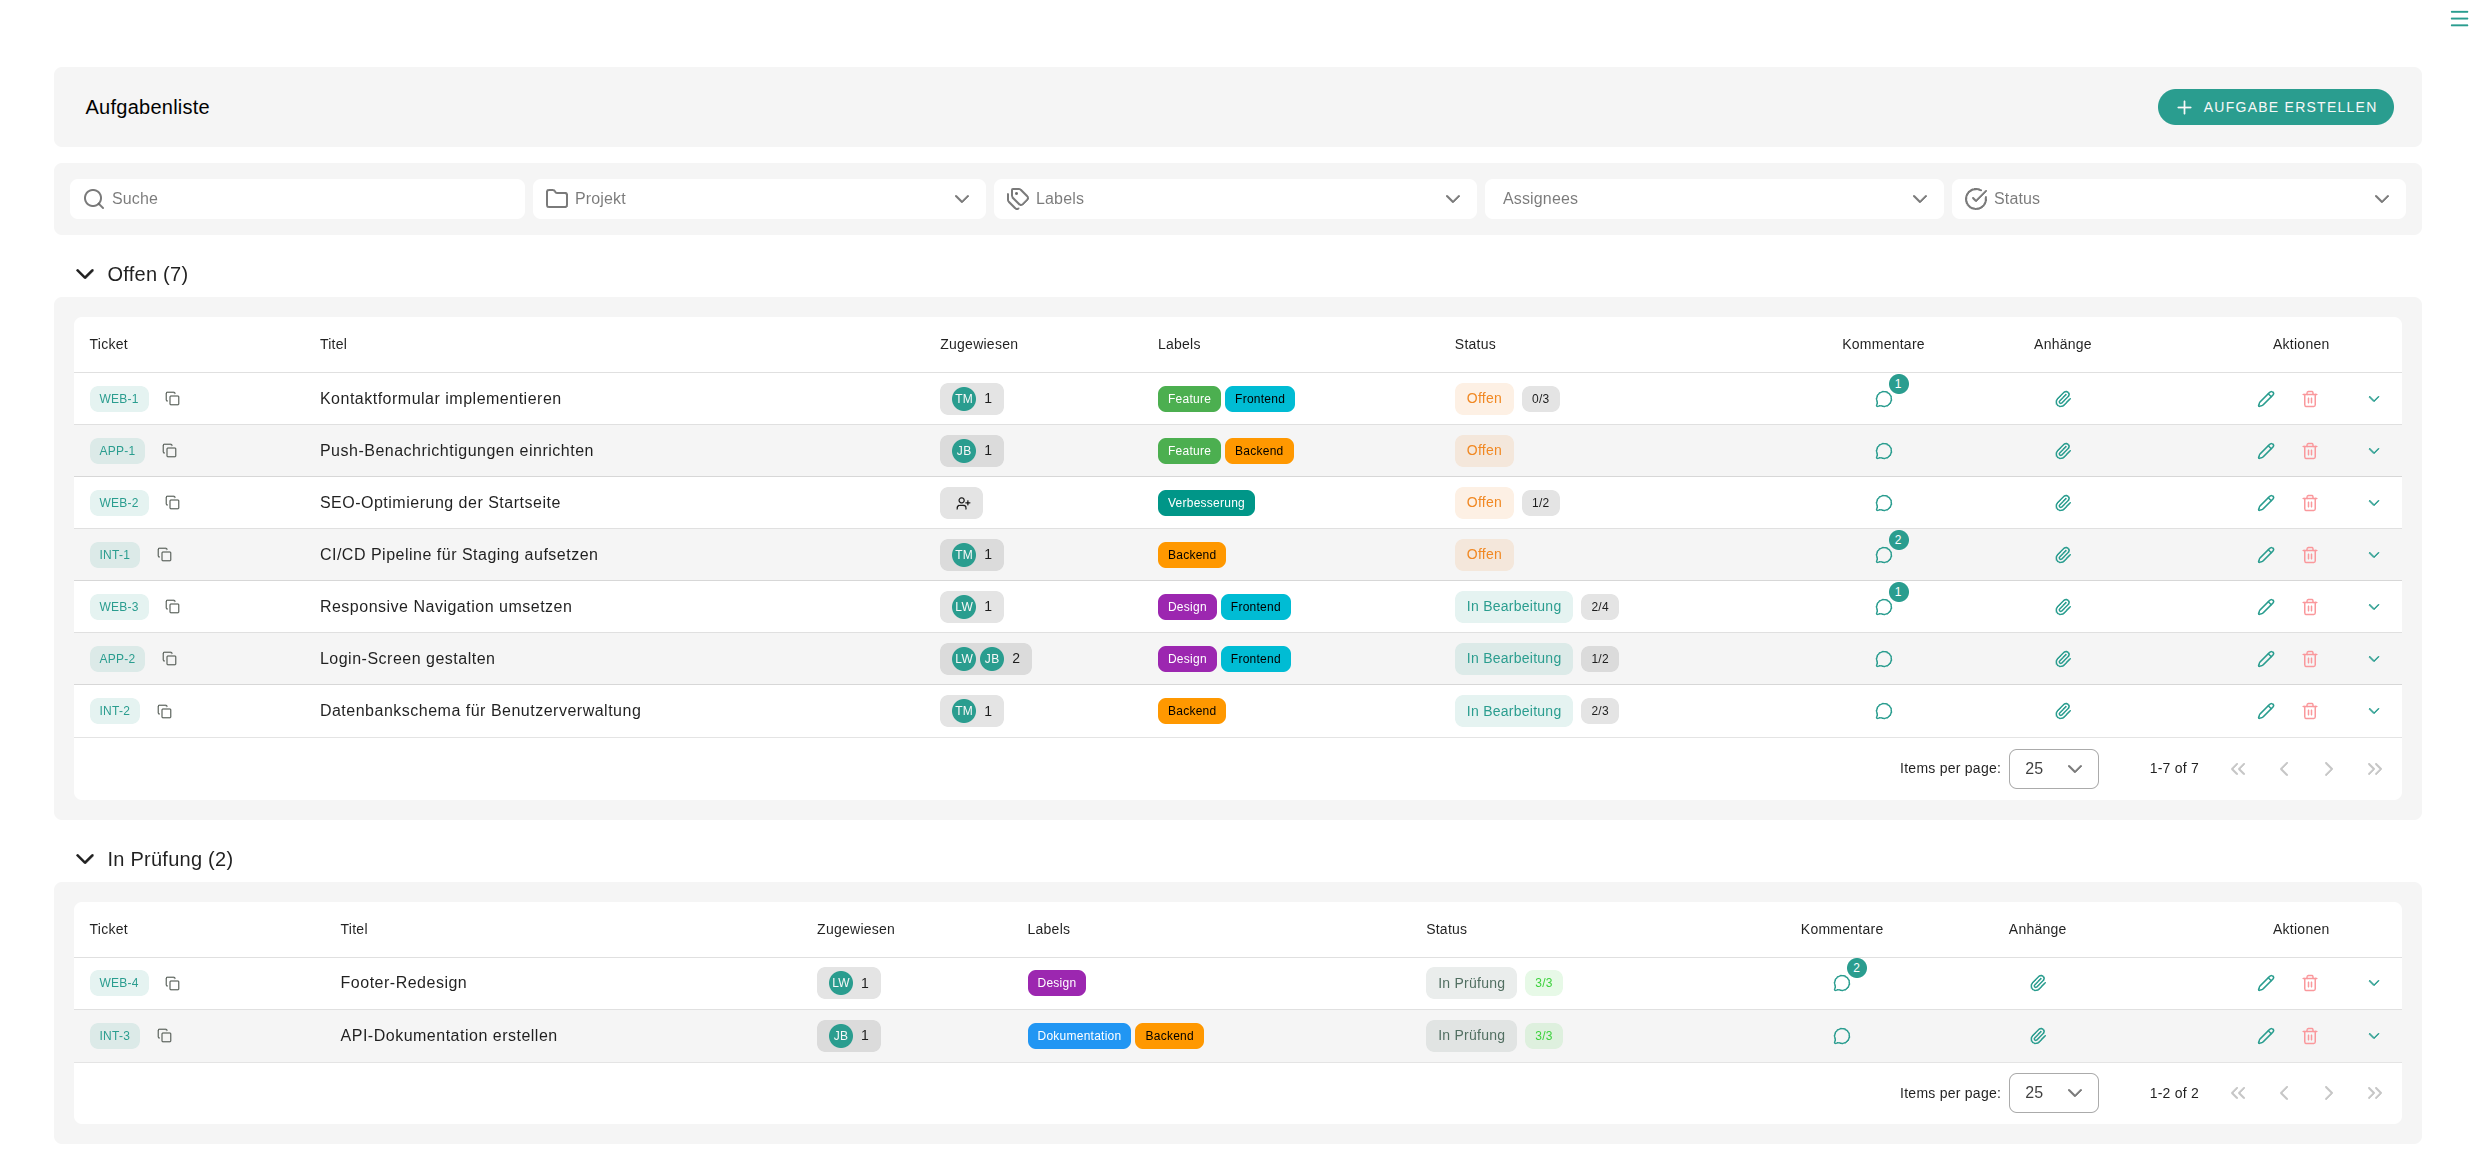Open the Items per page dropdown
2488x1166 pixels.
tap(2053, 768)
